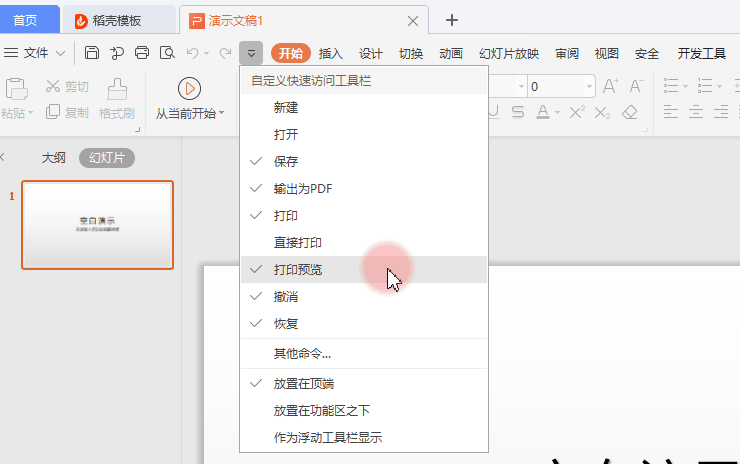This screenshot has width=740, height=464.
Task: Toggle 撤消 in quick access menu
Action: (364, 296)
